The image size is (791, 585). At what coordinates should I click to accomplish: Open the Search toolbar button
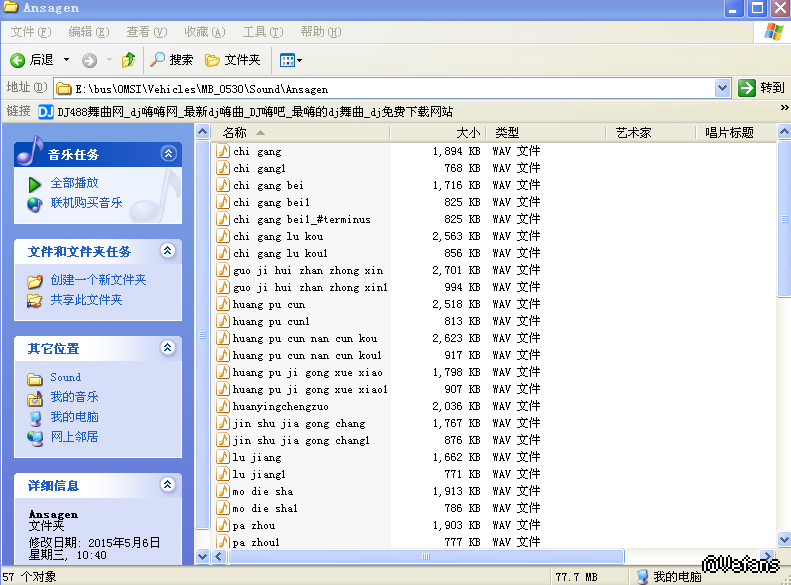[x=171, y=60]
